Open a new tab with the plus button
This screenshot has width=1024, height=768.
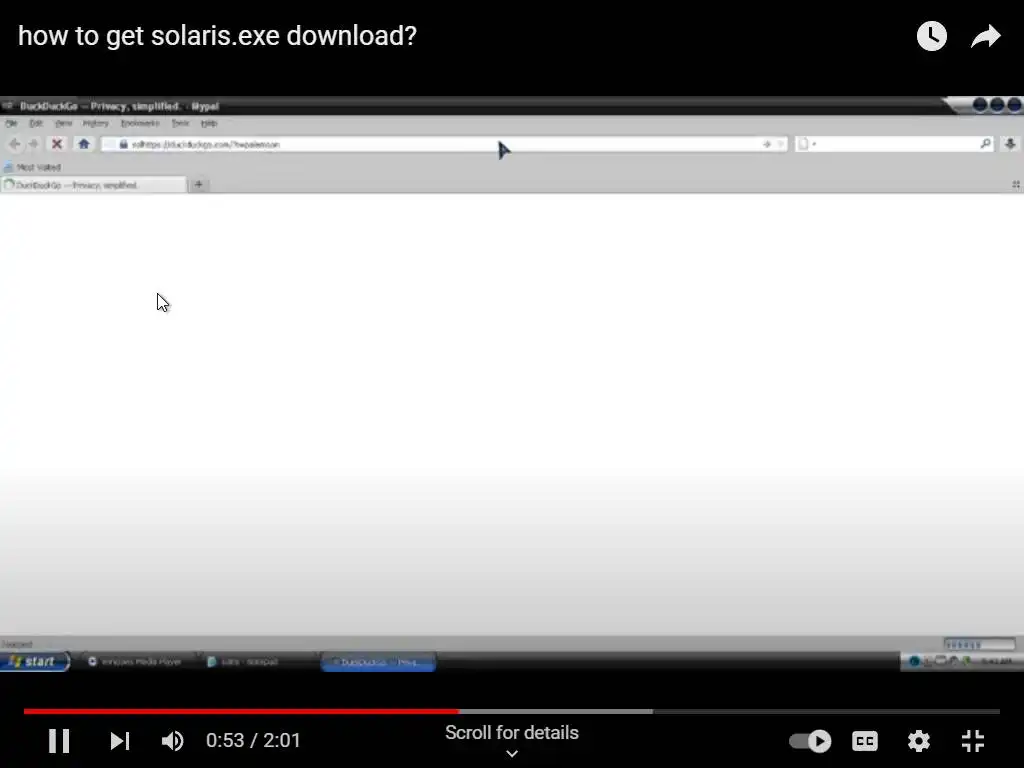coord(199,185)
